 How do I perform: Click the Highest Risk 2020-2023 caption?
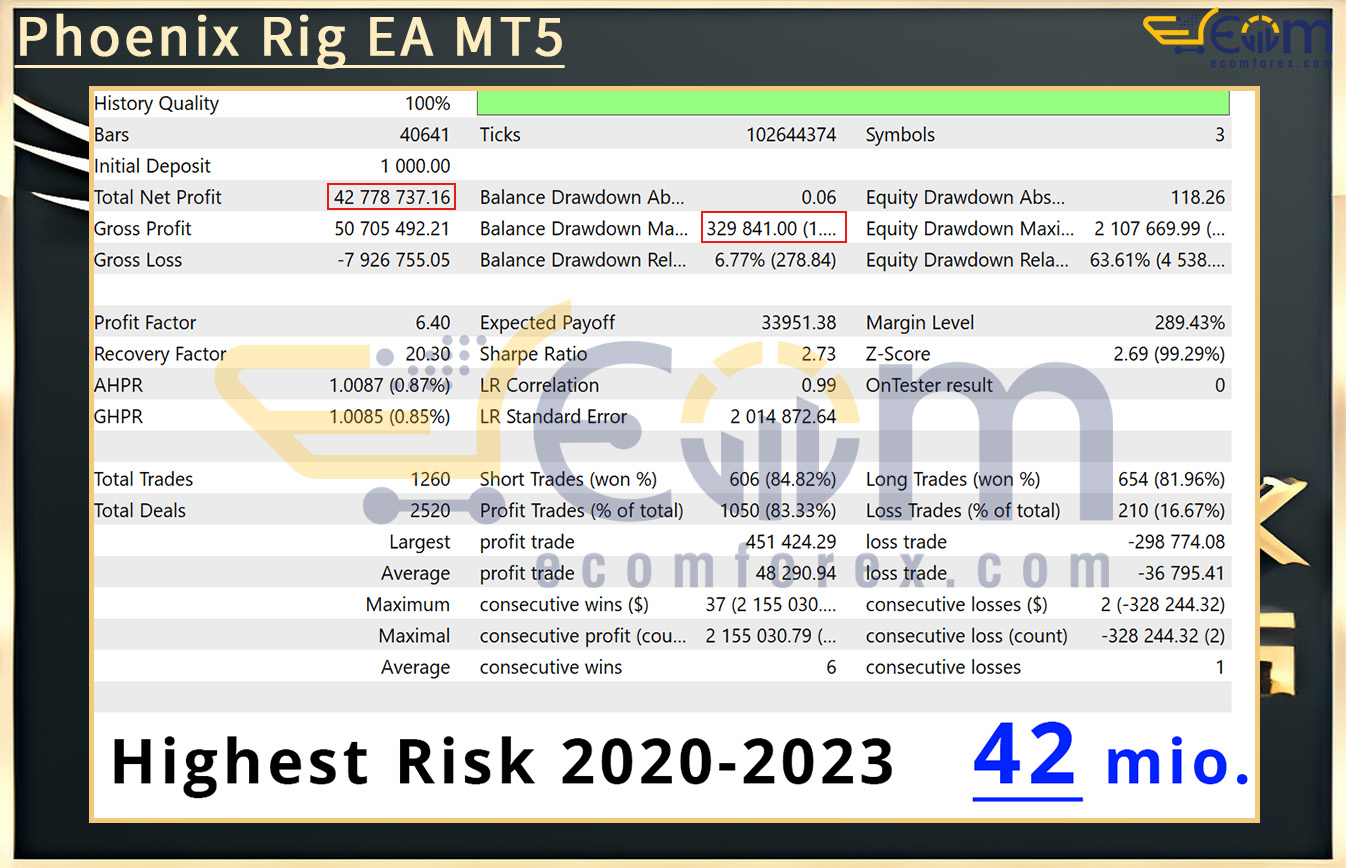point(502,762)
